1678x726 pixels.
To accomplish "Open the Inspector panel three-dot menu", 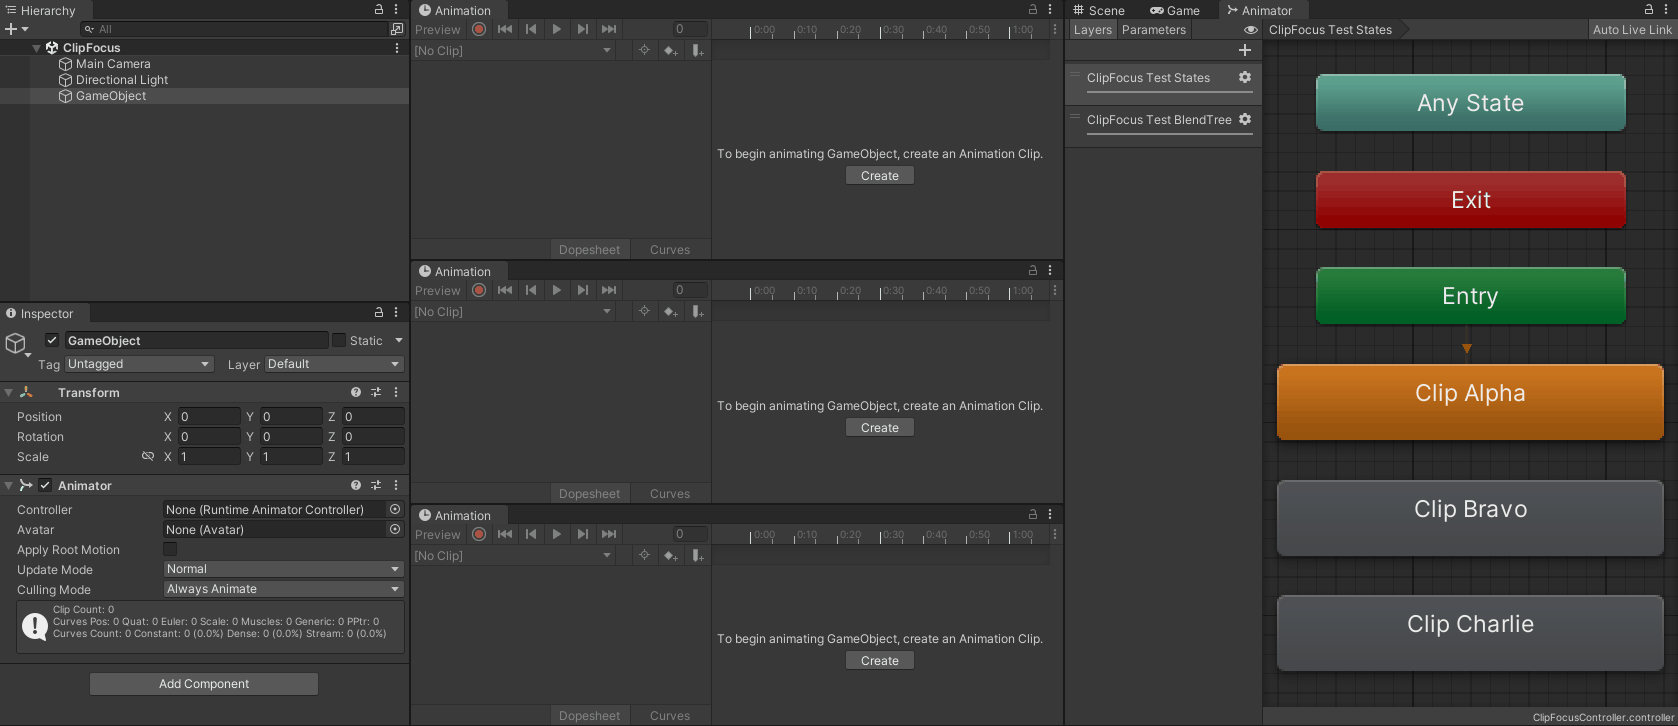I will click(396, 313).
